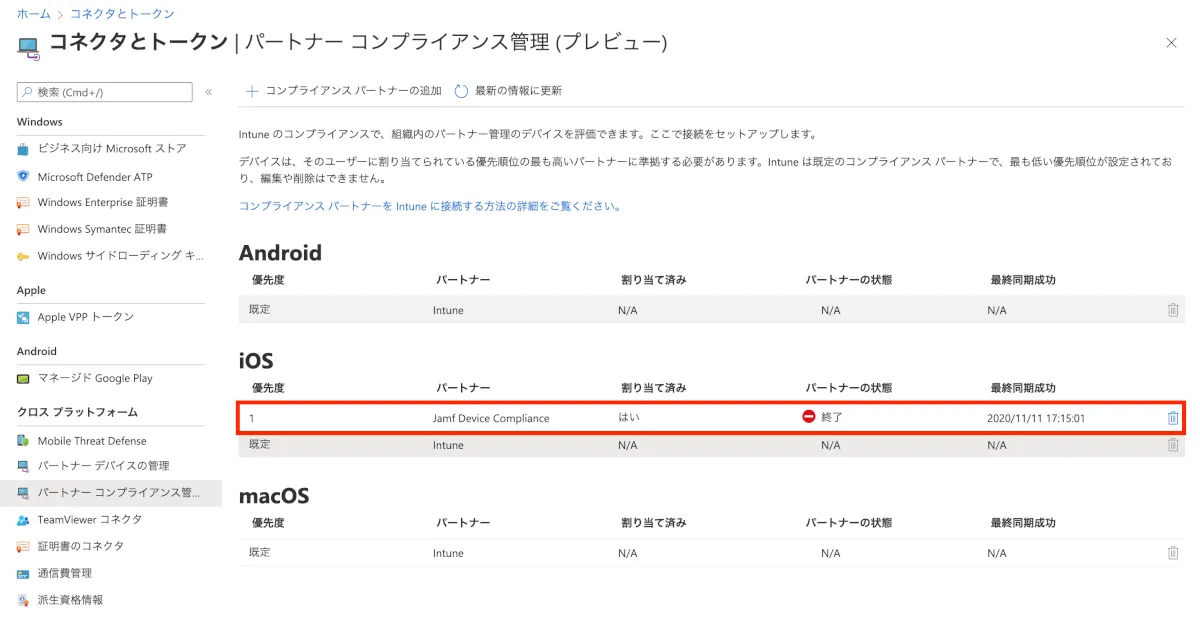Click コネクタとトークン breadcrumb link

pos(122,14)
